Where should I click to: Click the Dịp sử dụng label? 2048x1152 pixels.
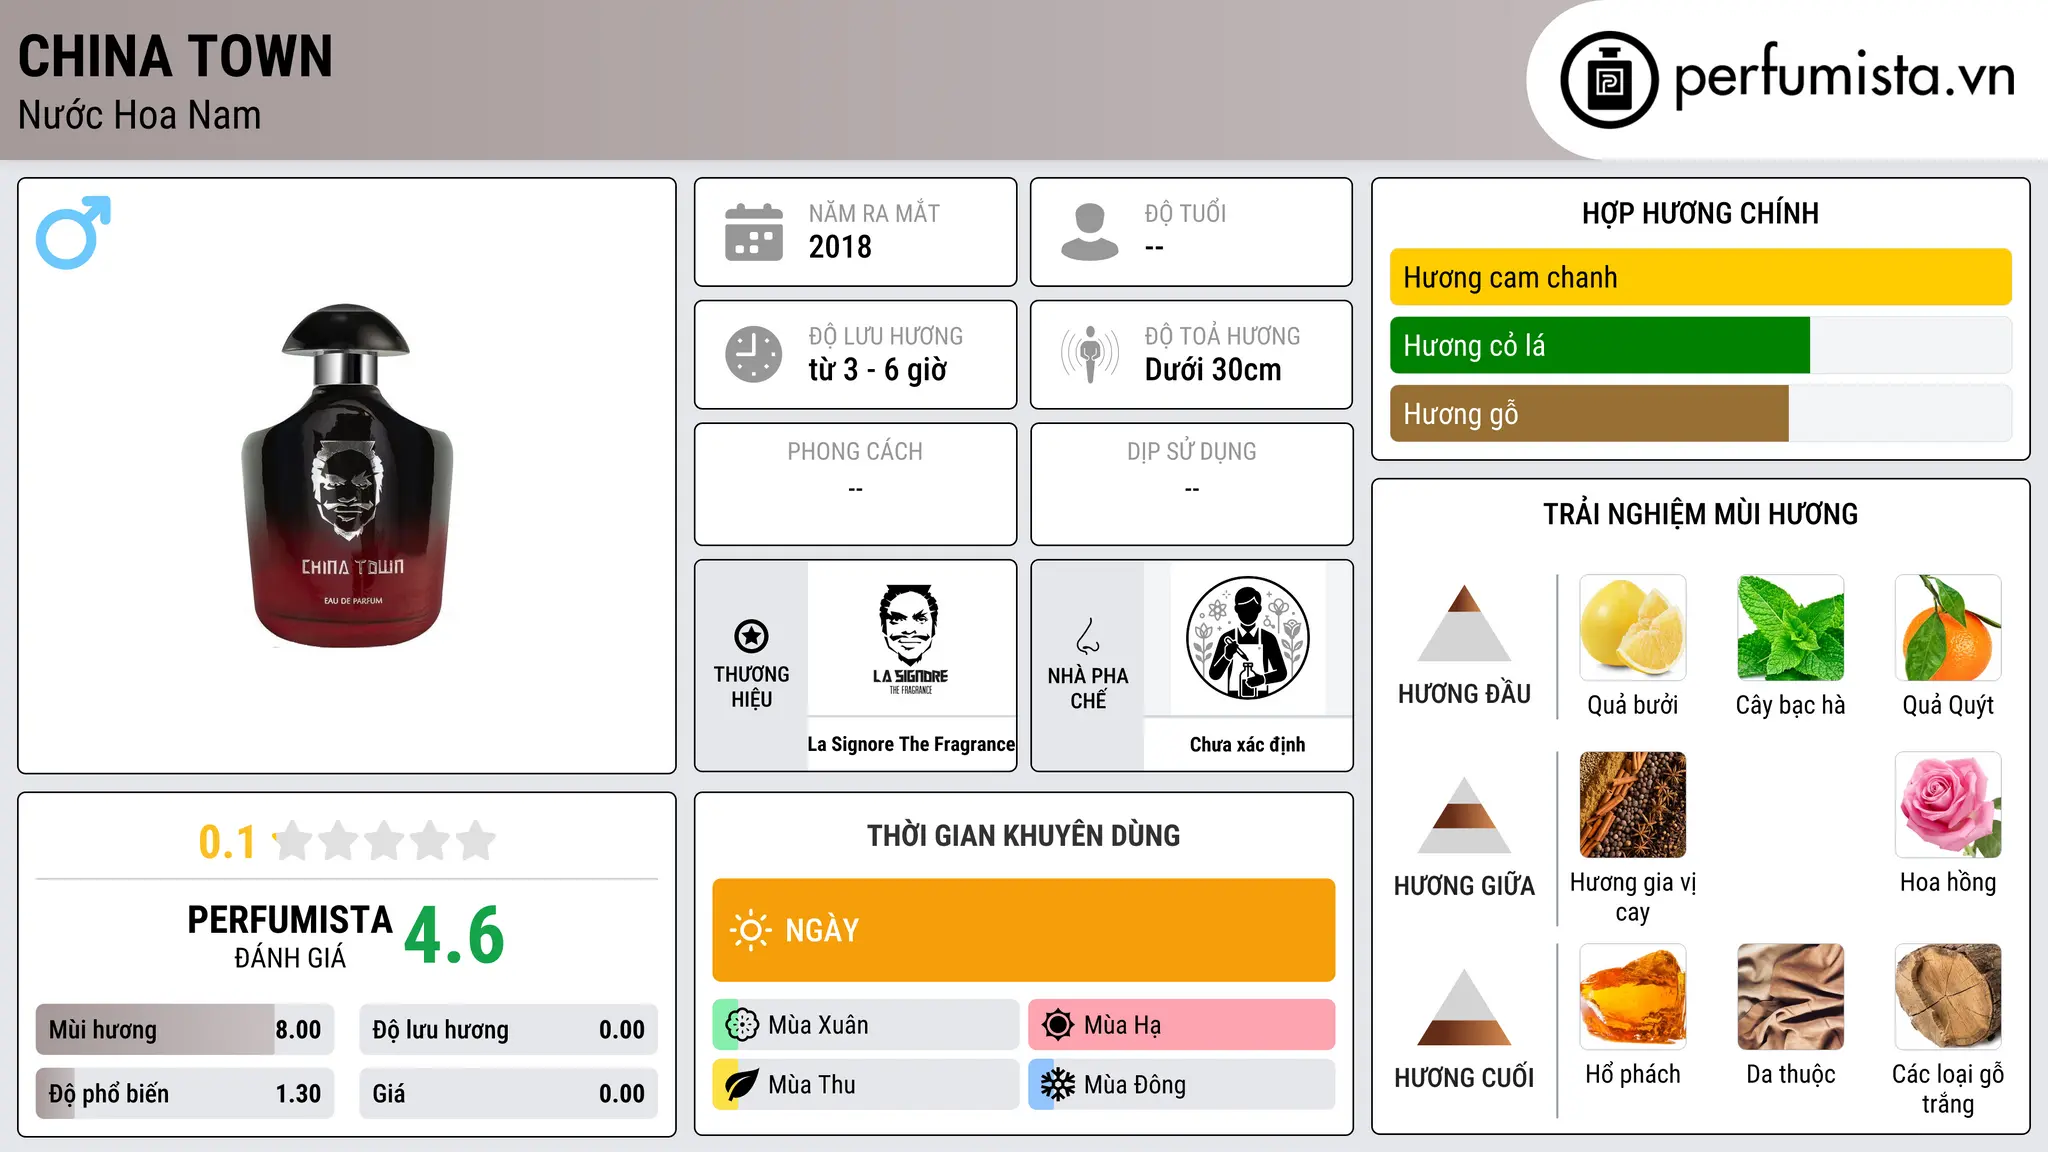click(1191, 452)
